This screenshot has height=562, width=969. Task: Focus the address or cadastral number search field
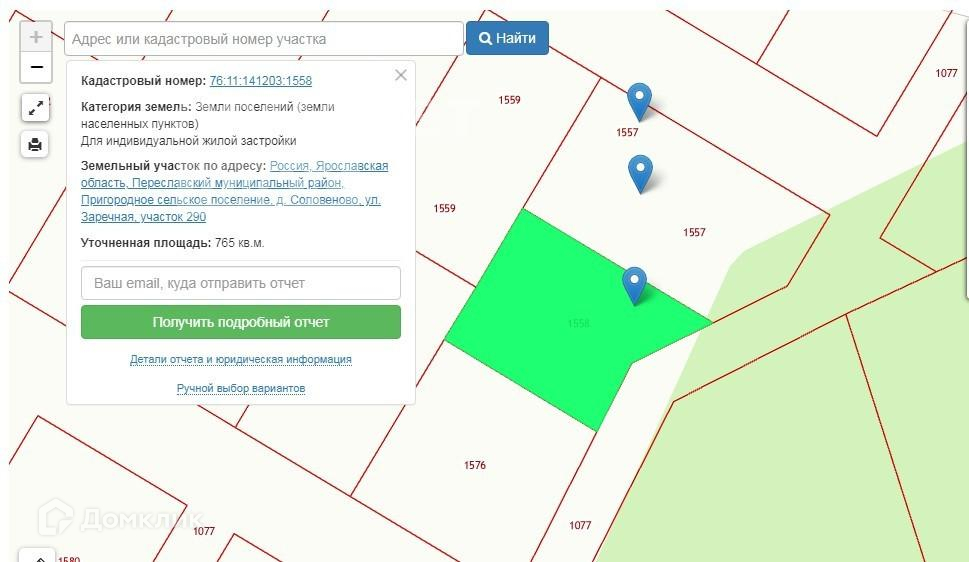pos(264,39)
